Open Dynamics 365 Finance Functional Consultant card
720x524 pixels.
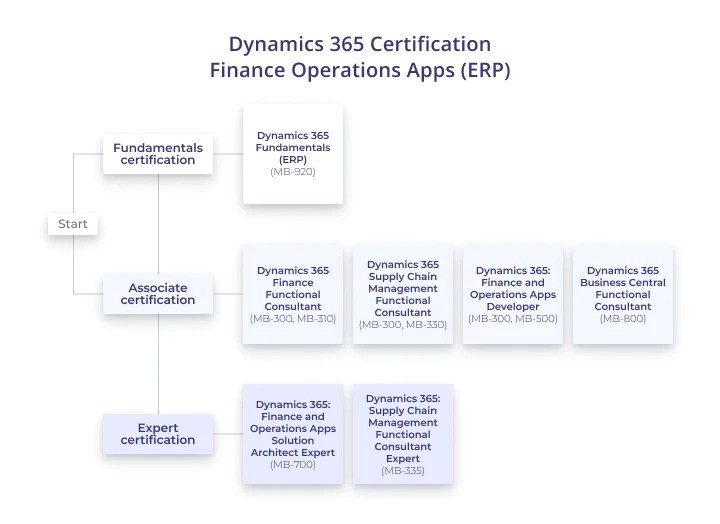click(293, 294)
